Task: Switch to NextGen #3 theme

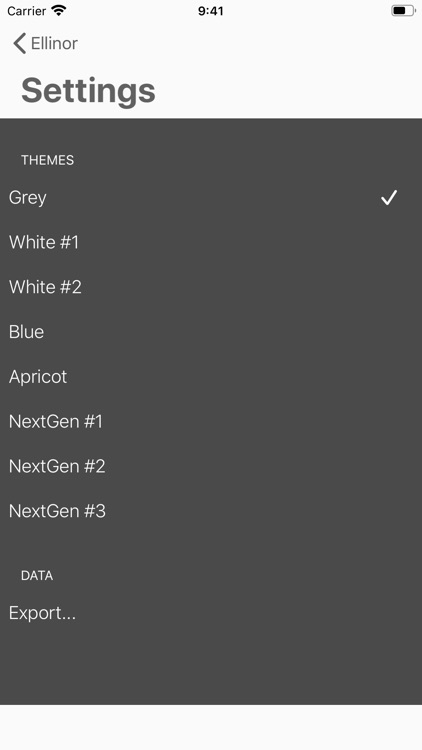Action: 211,511
